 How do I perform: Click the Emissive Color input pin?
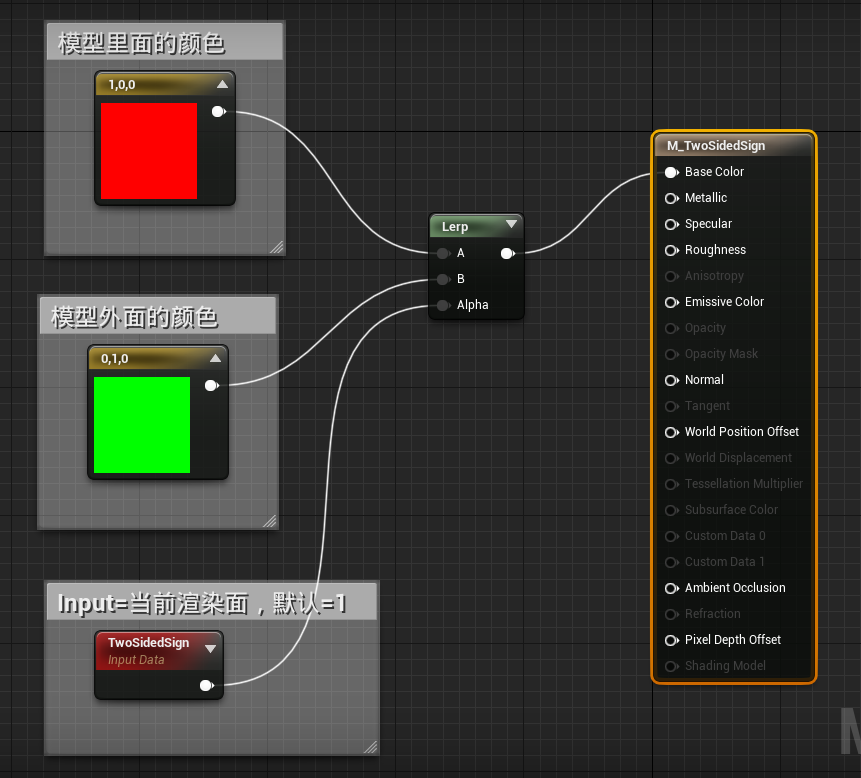[671, 302]
